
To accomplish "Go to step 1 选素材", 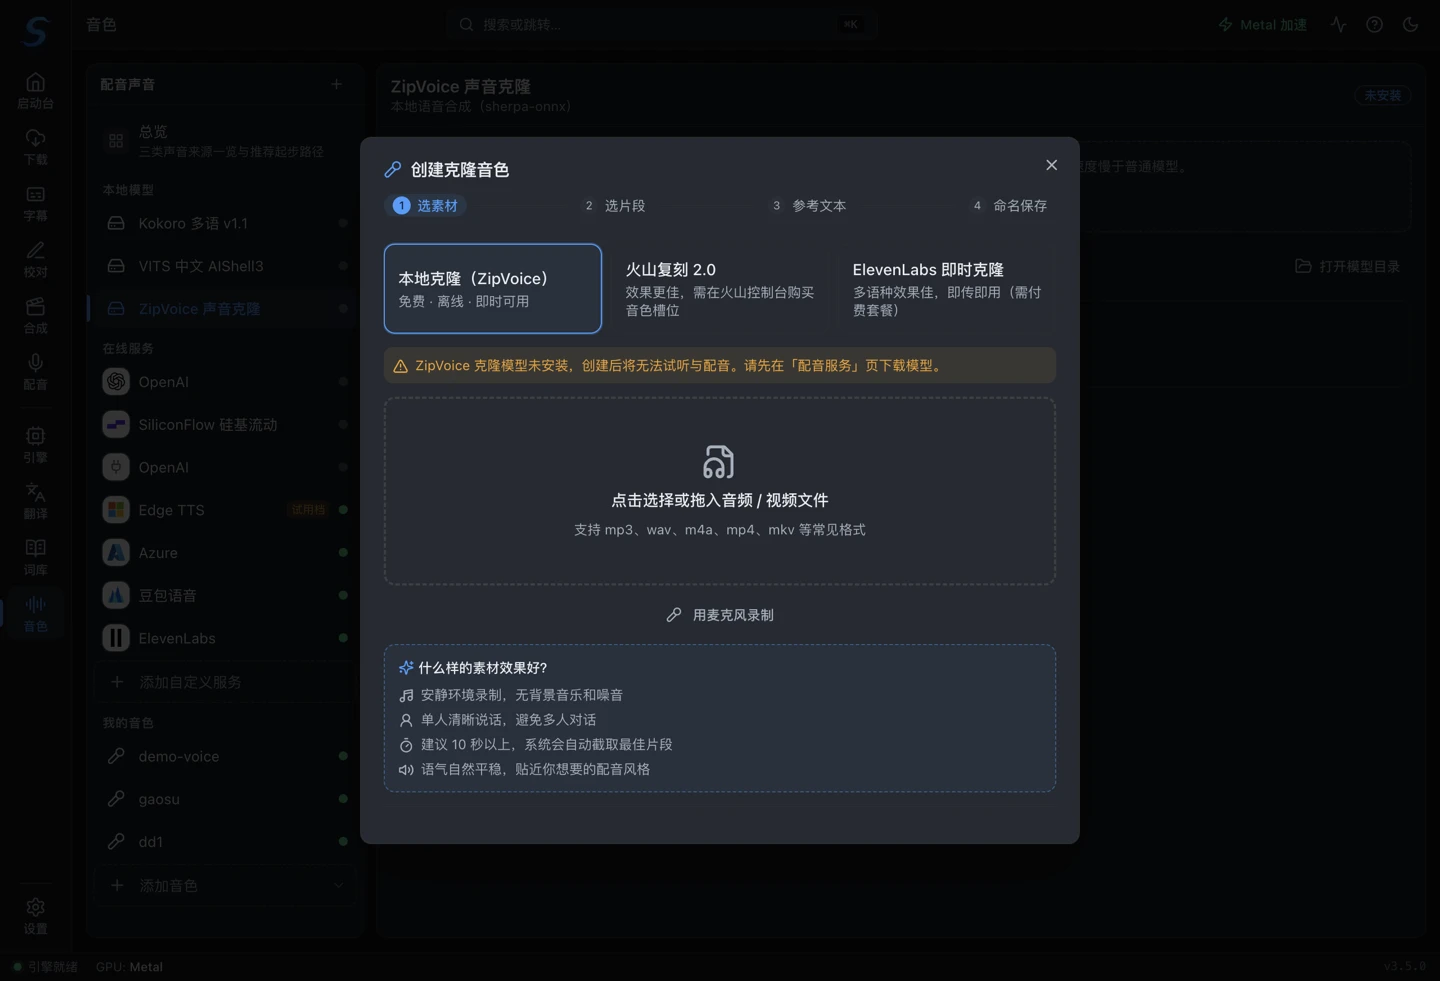I will point(426,205).
